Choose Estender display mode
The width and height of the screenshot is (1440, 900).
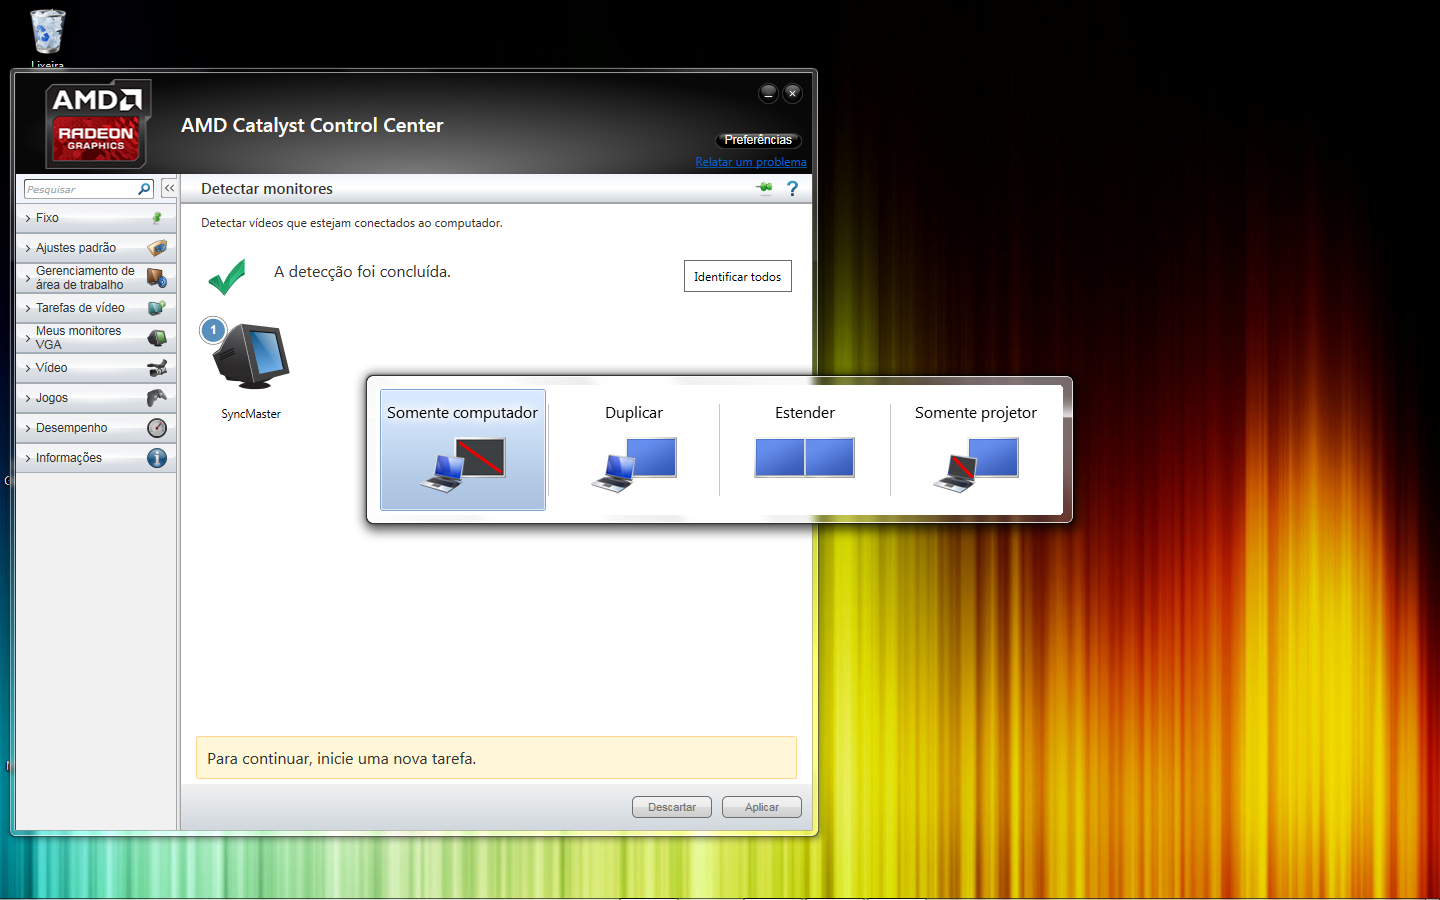click(x=805, y=450)
